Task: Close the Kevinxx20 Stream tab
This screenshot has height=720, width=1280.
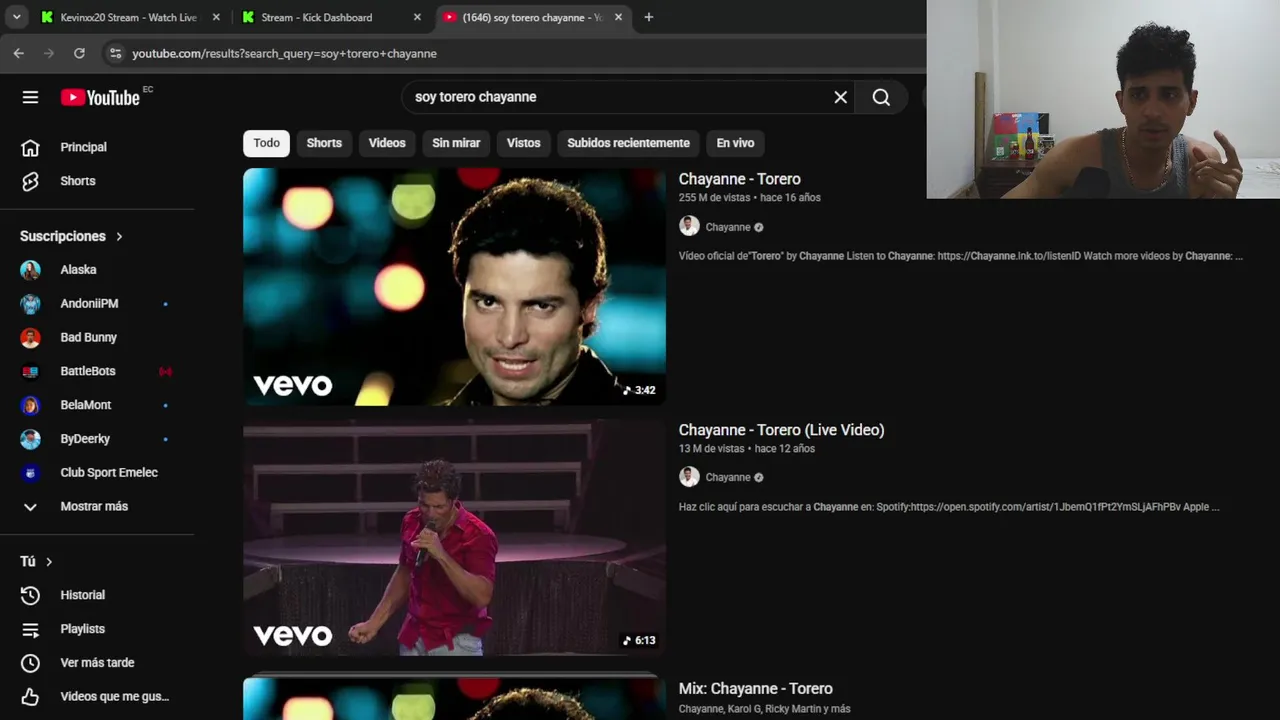Action: coord(216,17)
